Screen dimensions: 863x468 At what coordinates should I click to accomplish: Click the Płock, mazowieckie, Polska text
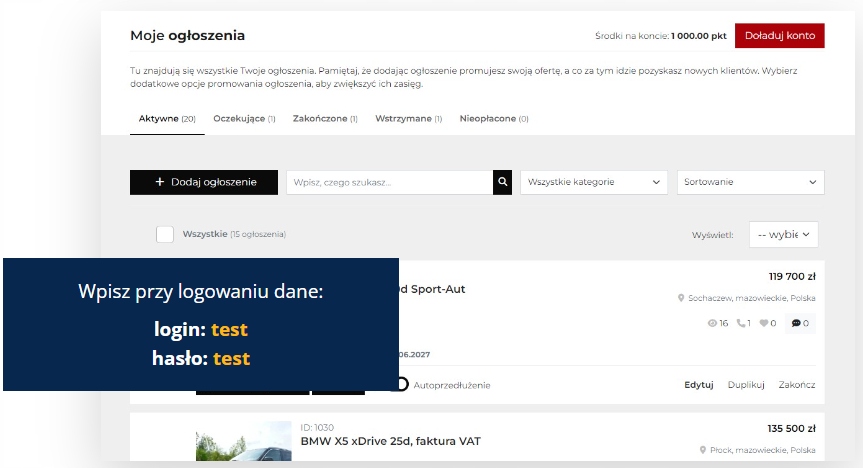pyautogui.click(x=762, y=450)
